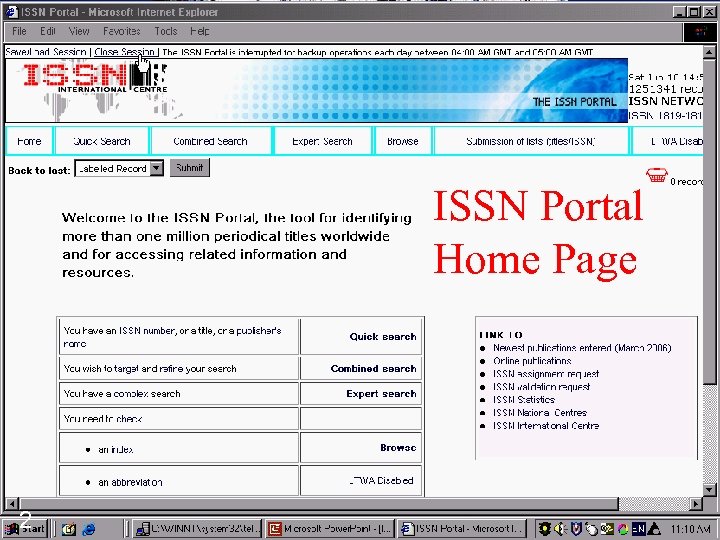The image size is (720, 540).
Task: Click the Save/Load Session link
Action: pos(46,52)
